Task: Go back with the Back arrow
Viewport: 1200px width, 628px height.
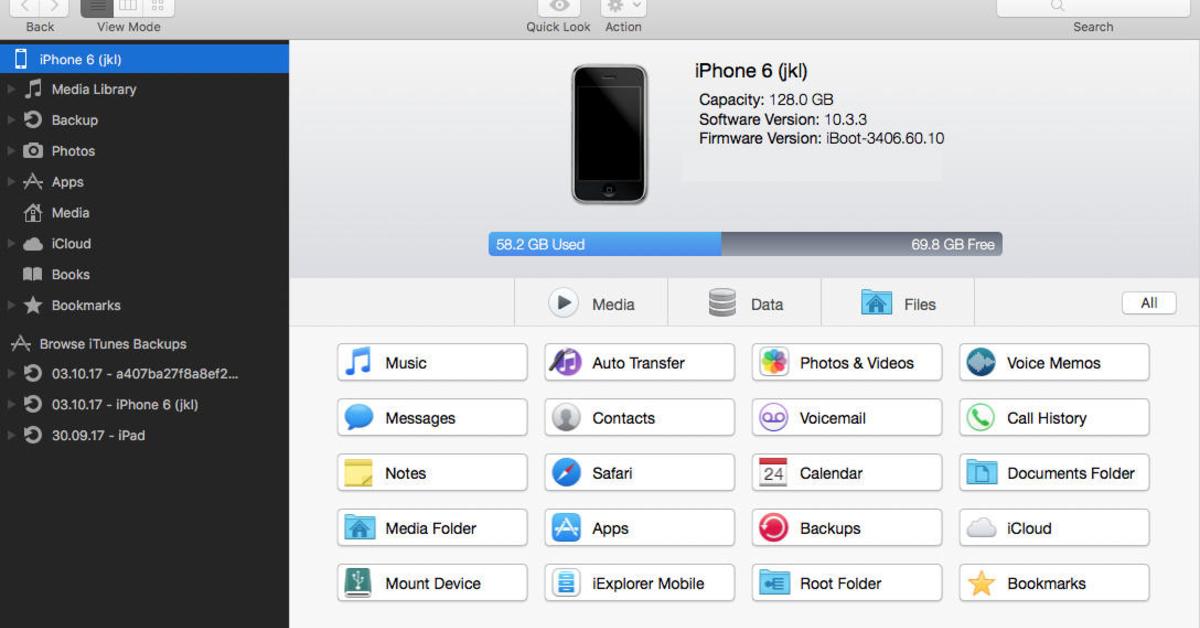Action: (x=27, y=7)
